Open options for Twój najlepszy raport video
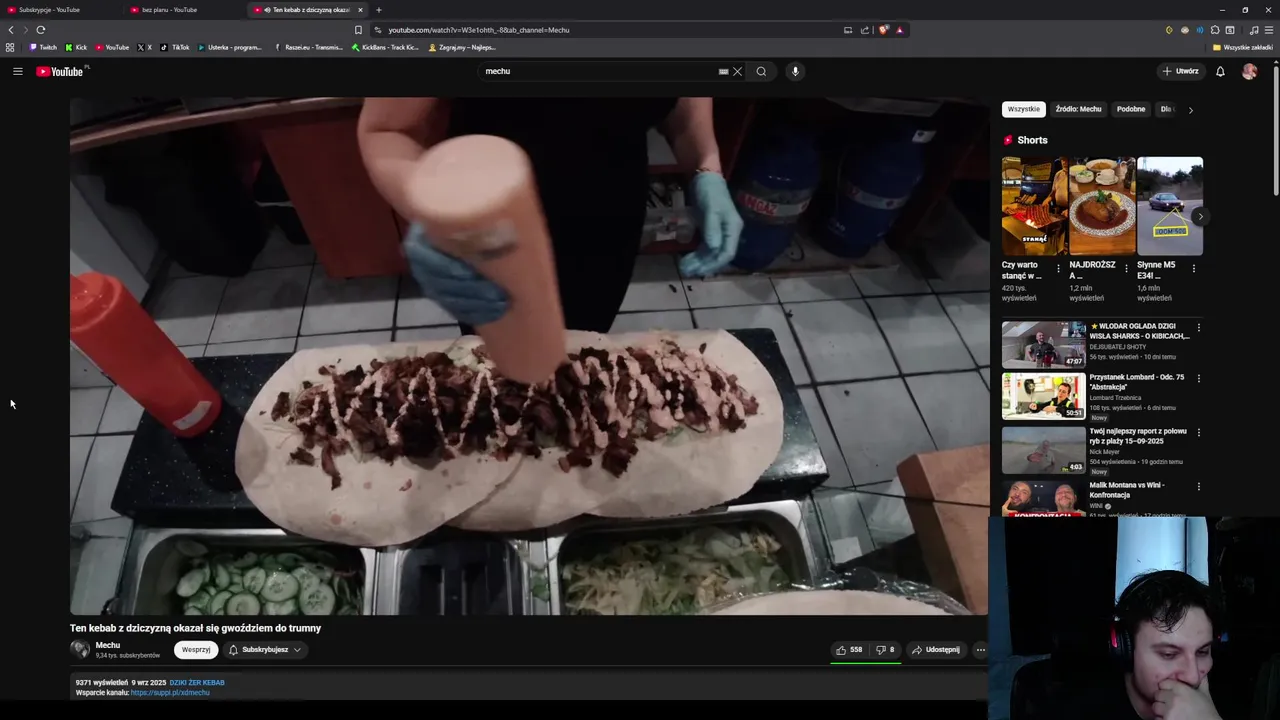This screenshot has height=720, width=1280. [x=1199, y=432]
